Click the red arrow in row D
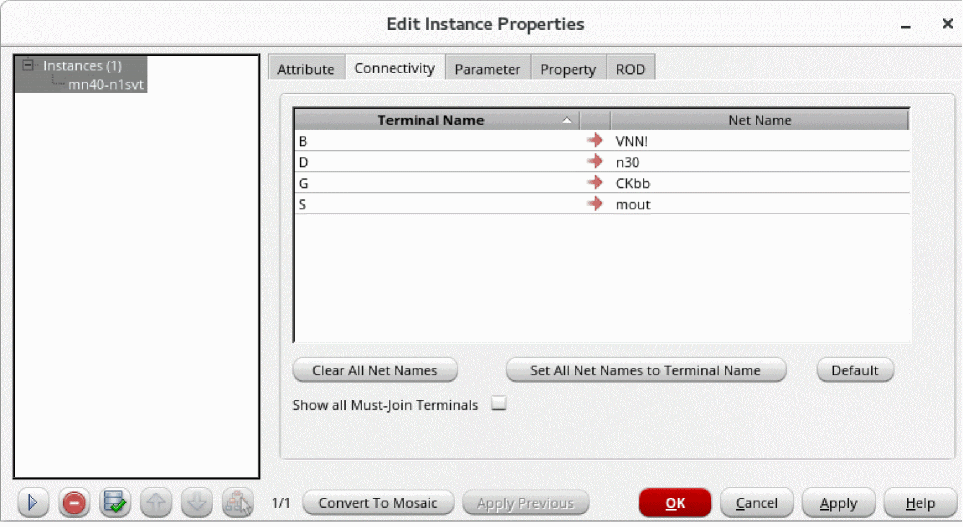The image size is (963, 527). tap(595, 162)
